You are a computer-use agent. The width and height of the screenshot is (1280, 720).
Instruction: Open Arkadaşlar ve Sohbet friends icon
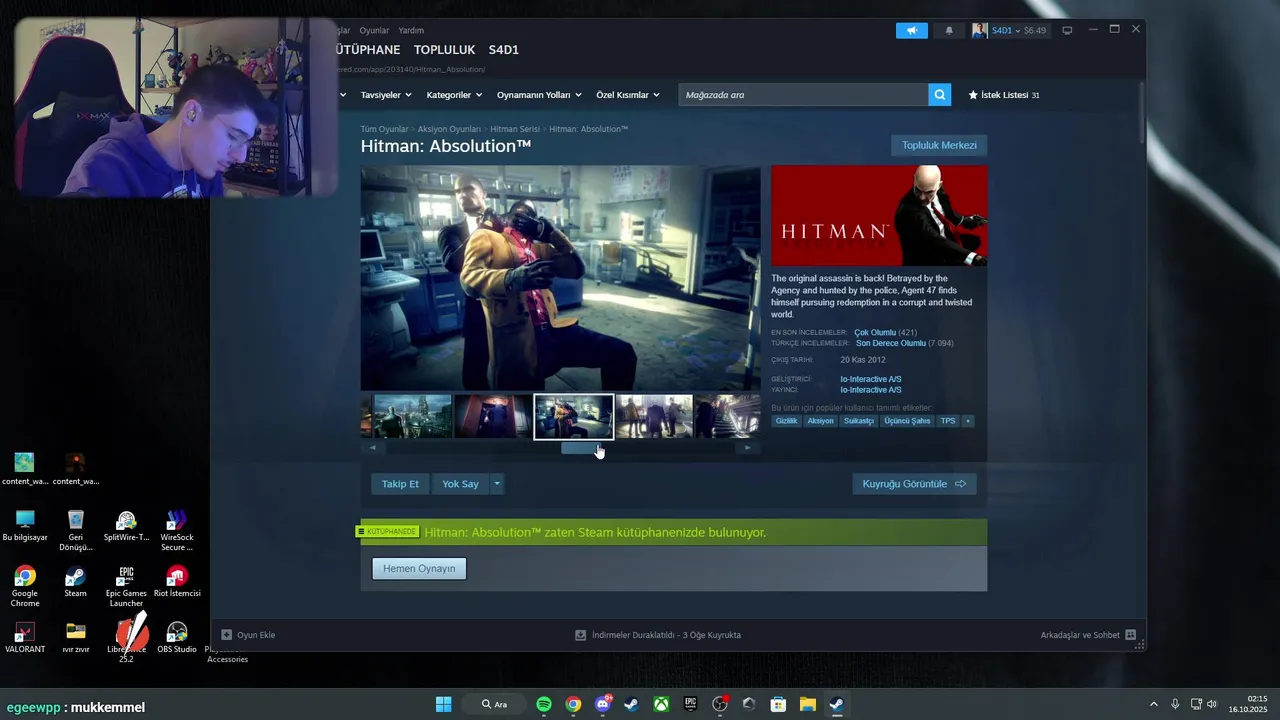[x=1130, y=635]
